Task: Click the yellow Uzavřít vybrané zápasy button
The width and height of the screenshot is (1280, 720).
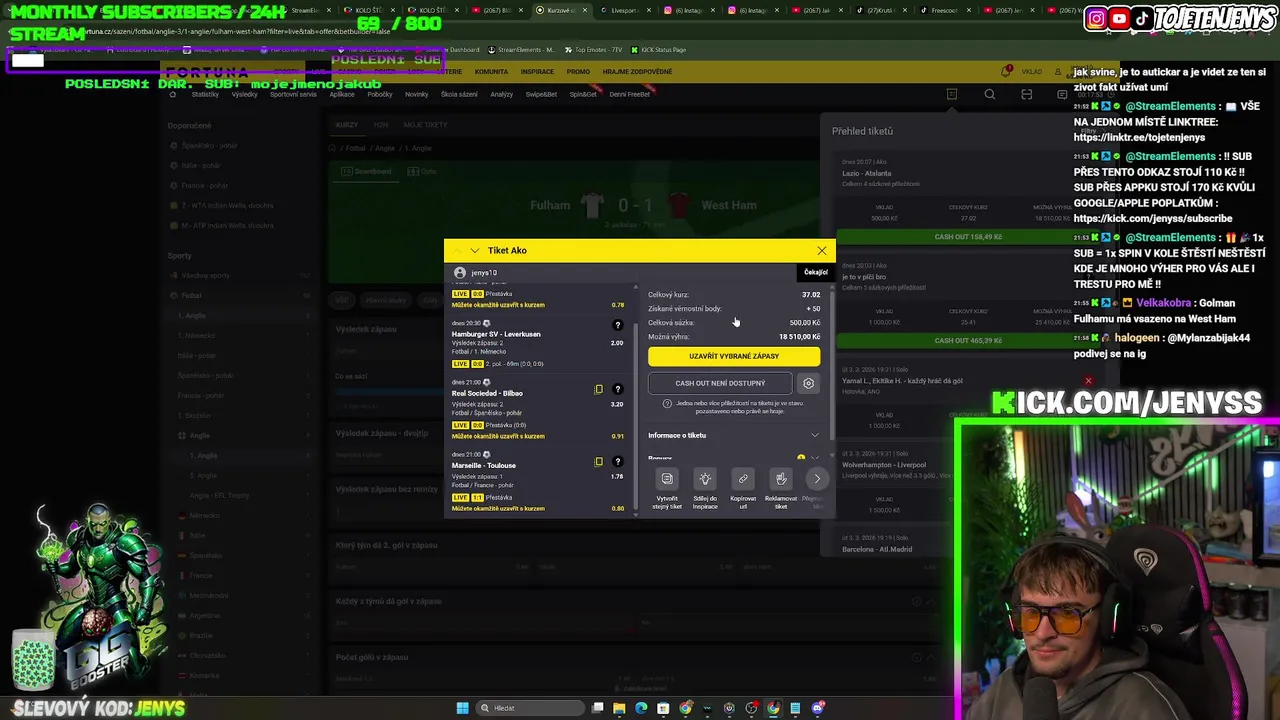Action: click(x=734, y=356)
